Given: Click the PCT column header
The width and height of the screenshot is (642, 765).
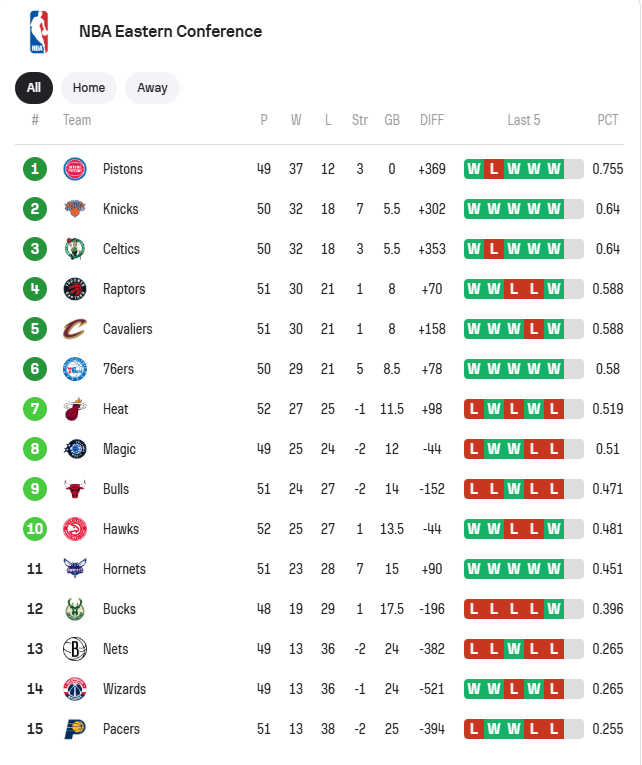Looking at the screenshot, I should point(608,120).
